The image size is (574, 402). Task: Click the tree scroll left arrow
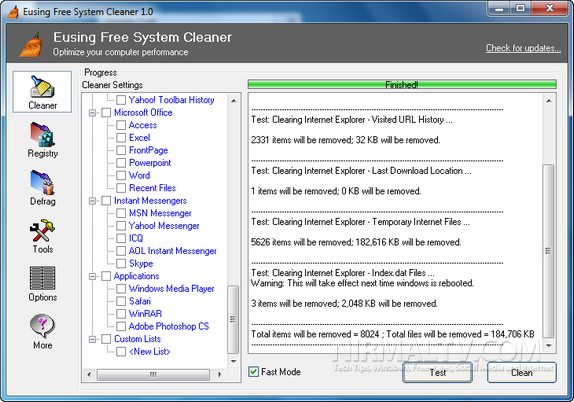(89, 374)
